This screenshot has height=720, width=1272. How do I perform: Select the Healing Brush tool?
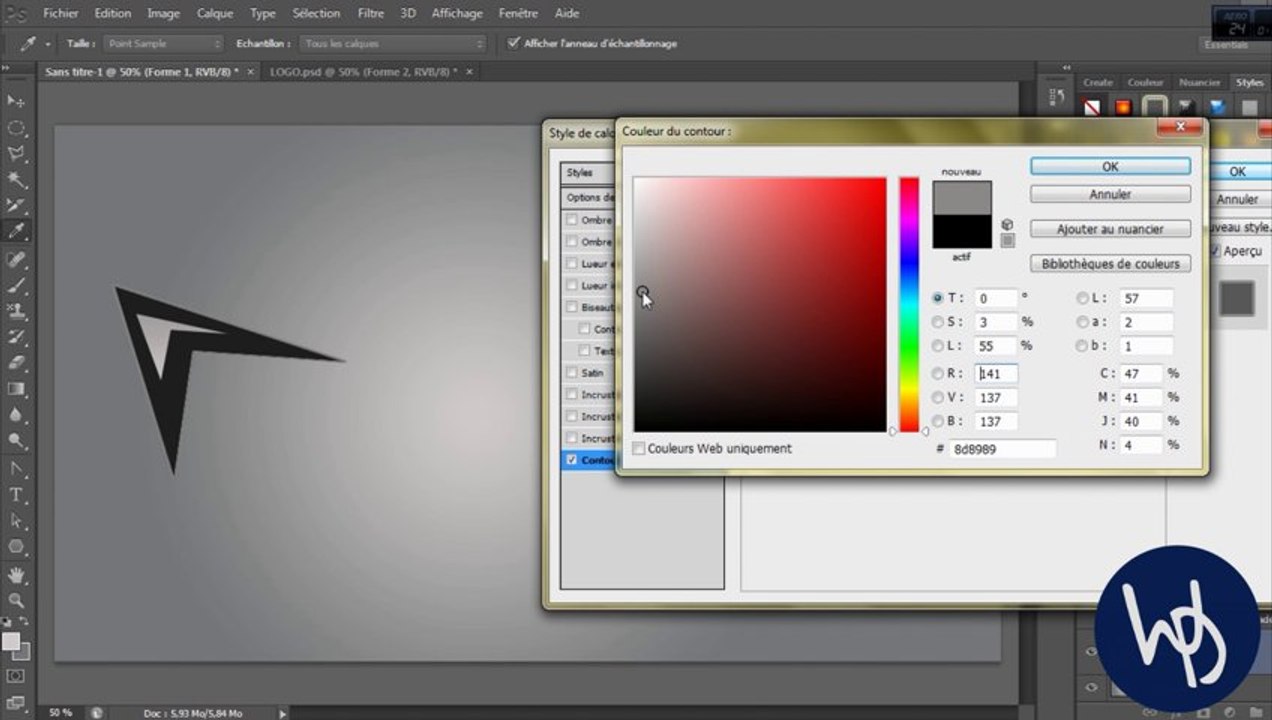tap(17, 259)
